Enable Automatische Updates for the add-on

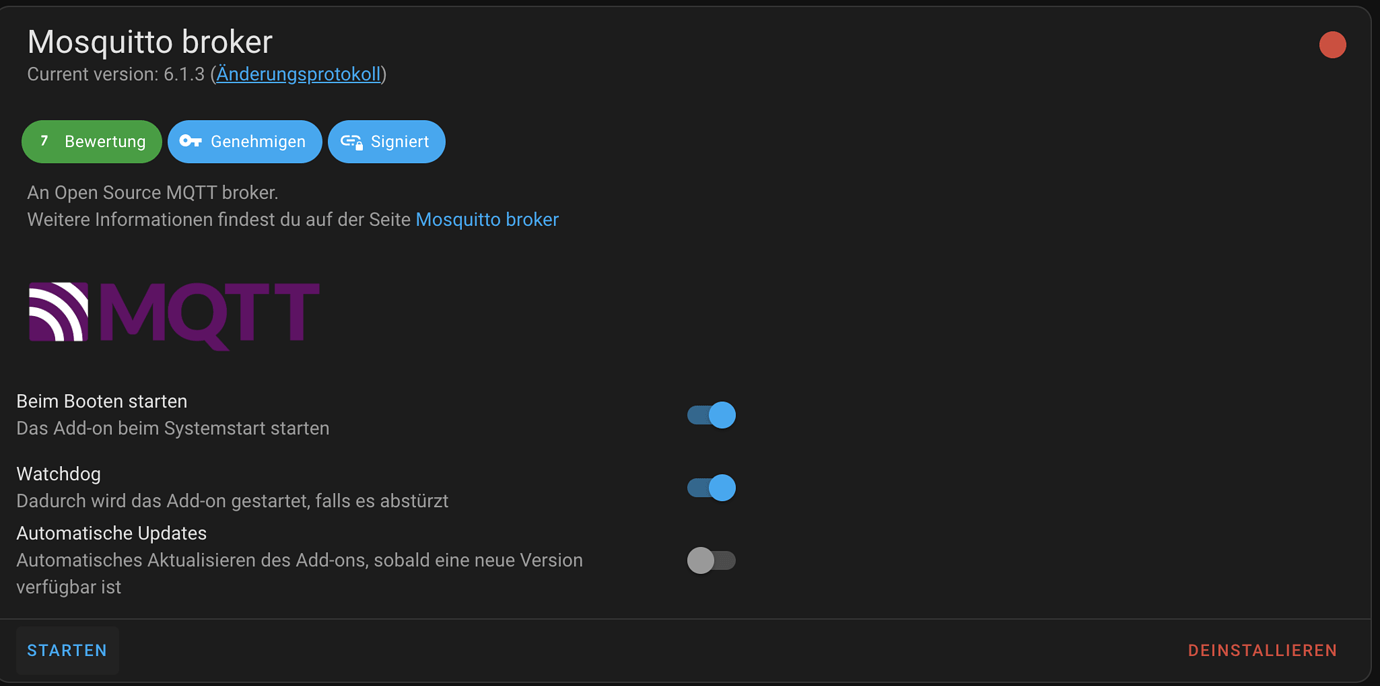click(710, 560)
